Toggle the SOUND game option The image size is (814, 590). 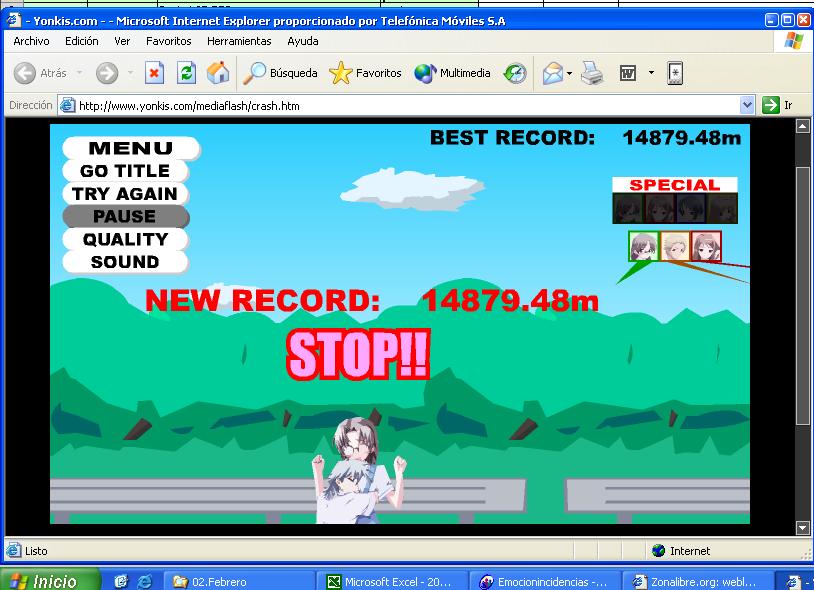[125, 262]
